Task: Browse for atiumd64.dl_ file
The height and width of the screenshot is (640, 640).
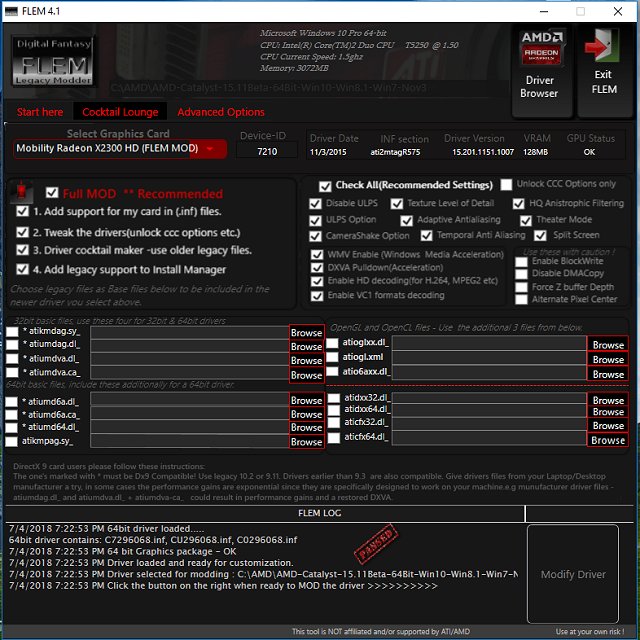Action: (307, 427)
